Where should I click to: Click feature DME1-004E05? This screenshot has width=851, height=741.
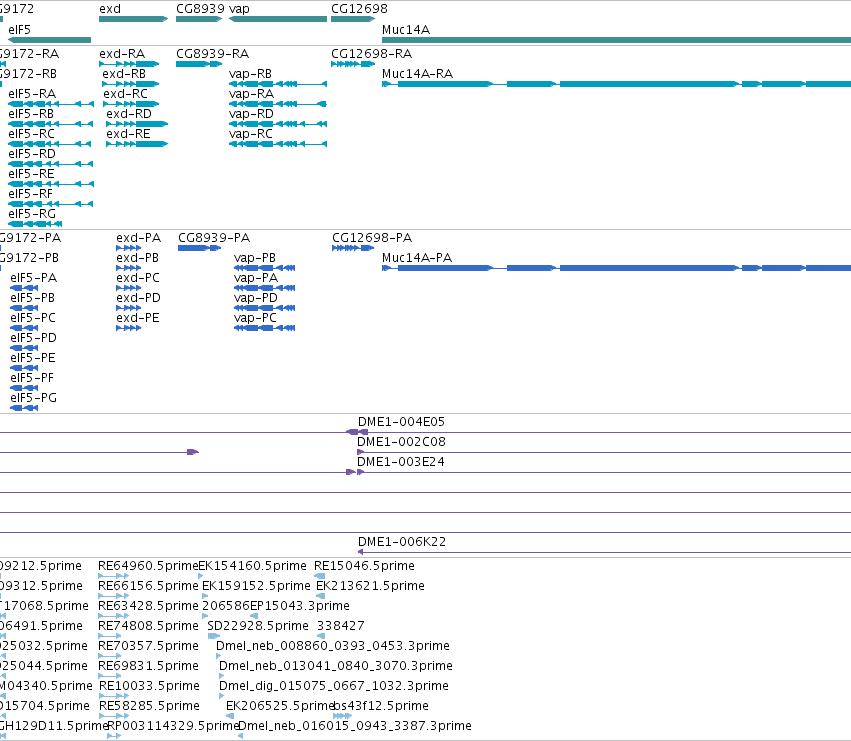401,422
